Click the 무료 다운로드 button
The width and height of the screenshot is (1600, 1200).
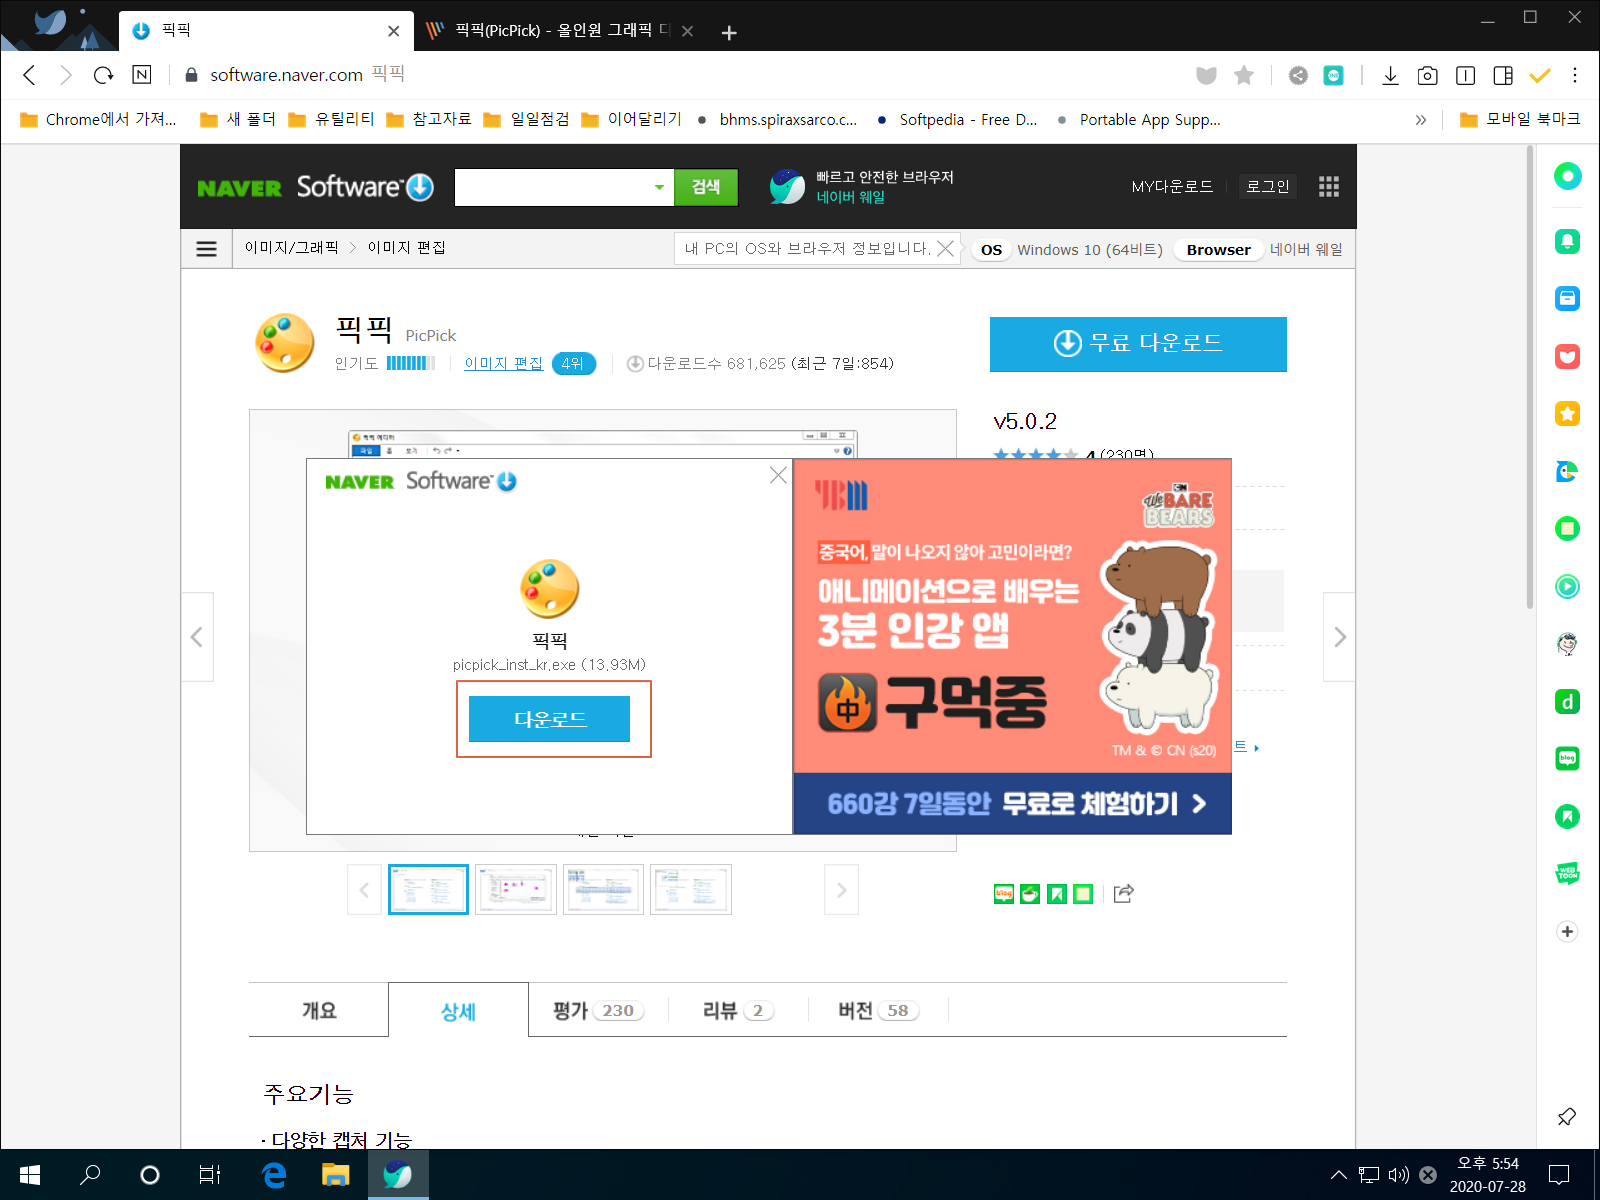click(1138, 344)
